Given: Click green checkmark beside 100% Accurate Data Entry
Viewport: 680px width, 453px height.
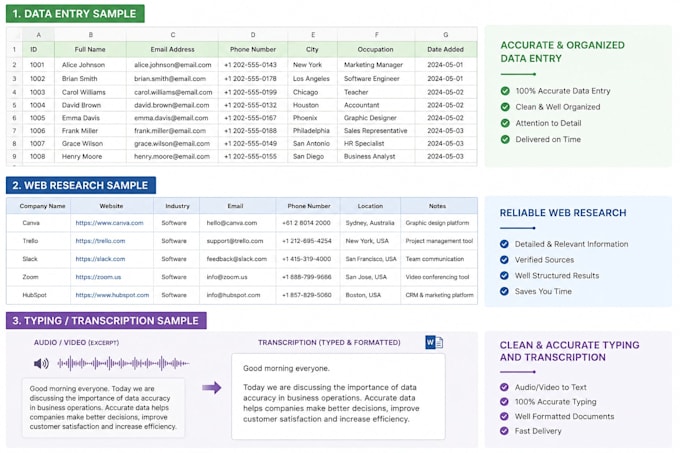Looking at the screenshot, I should (x=505, y=91).
